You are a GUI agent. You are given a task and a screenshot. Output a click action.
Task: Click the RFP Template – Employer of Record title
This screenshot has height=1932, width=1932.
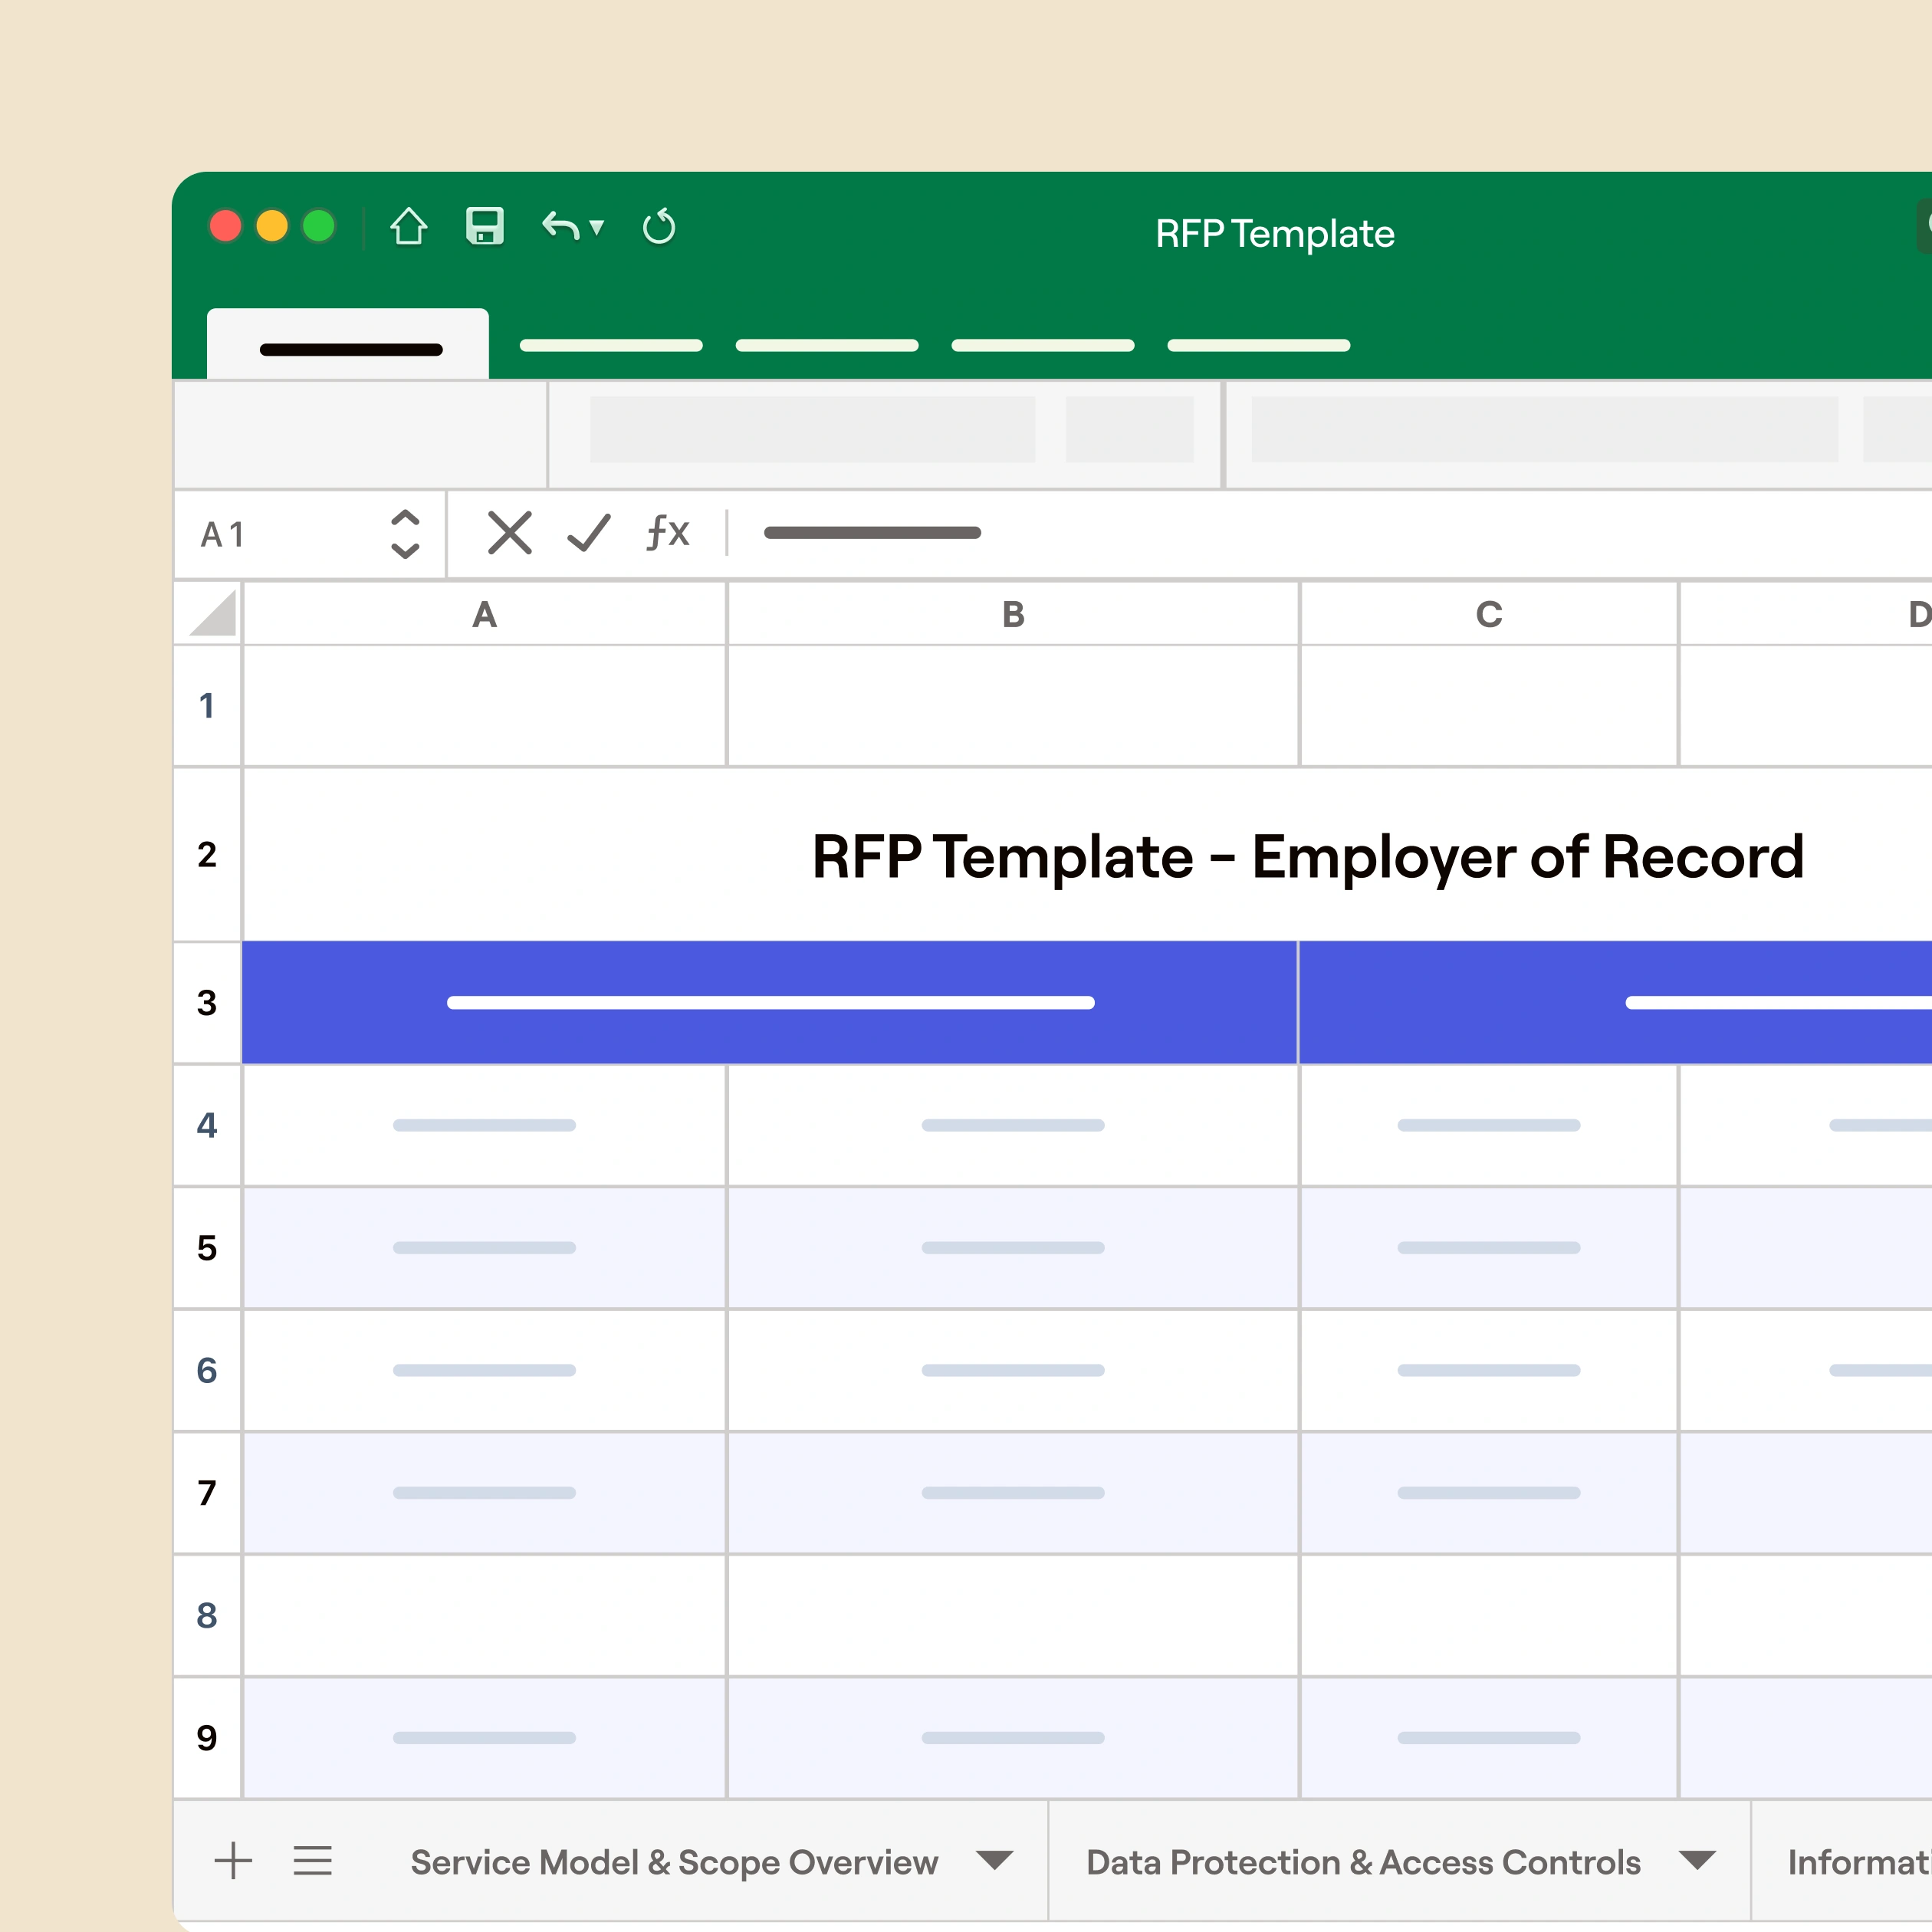1308,857
